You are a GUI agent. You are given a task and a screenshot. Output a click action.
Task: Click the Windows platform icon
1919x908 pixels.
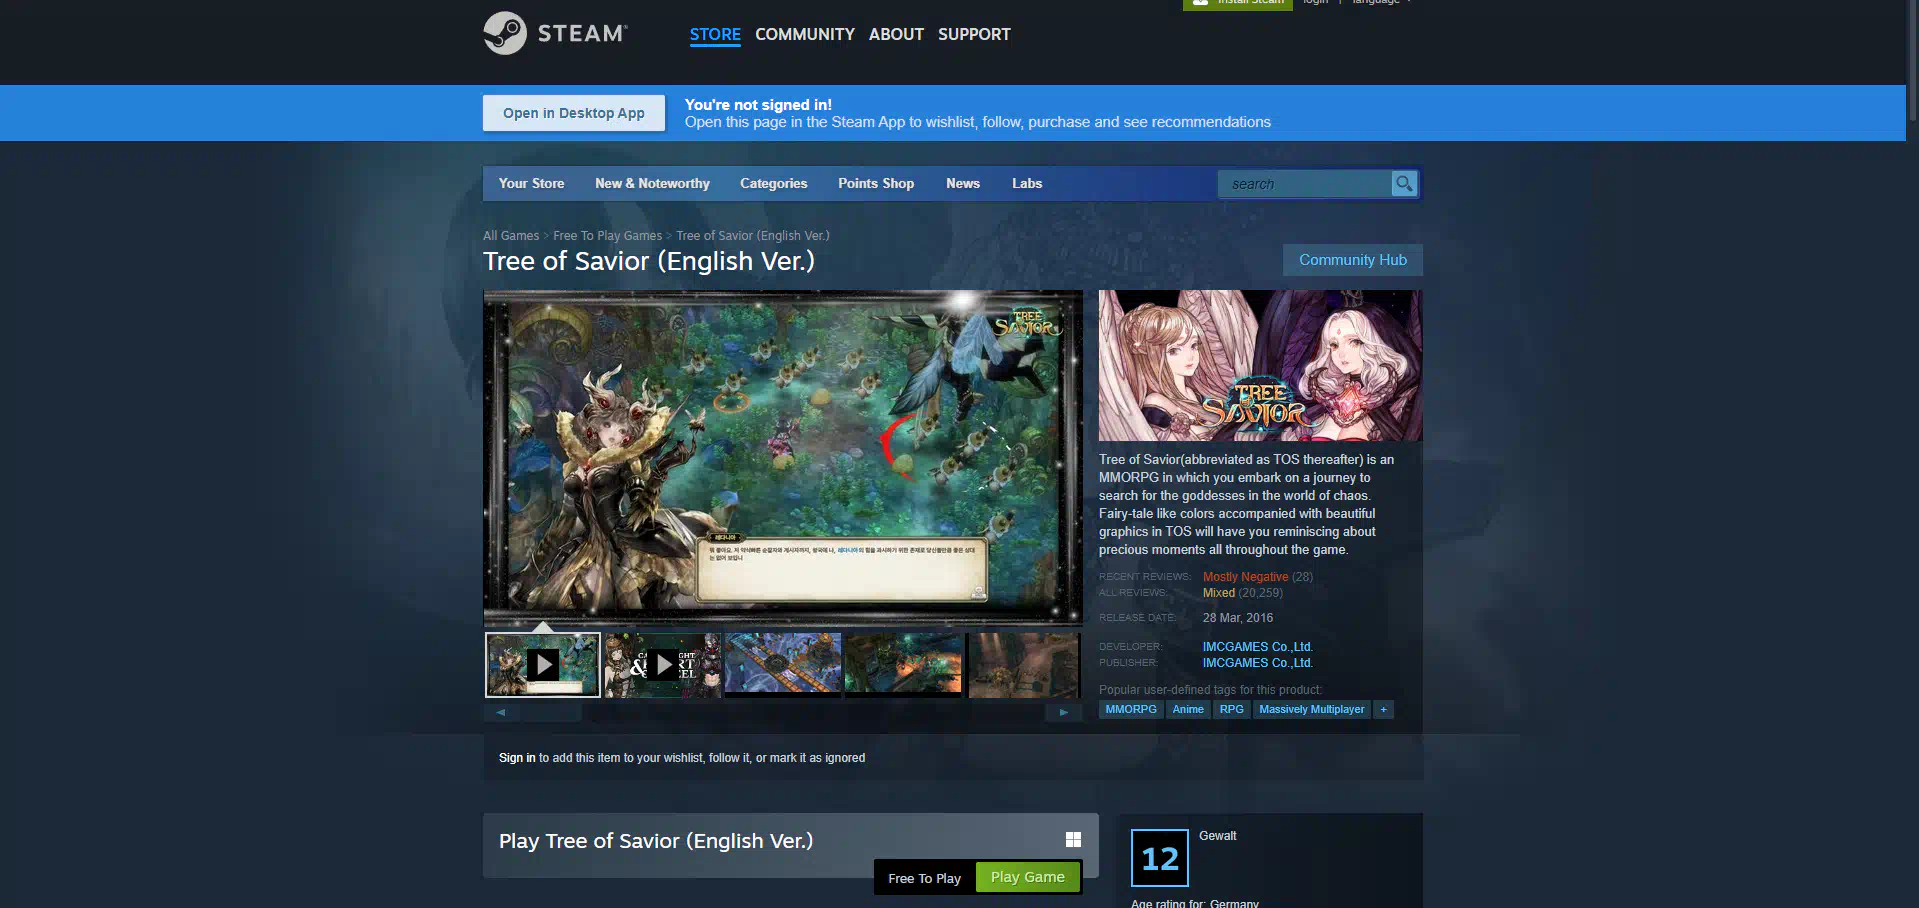(x=1073, y=840)
